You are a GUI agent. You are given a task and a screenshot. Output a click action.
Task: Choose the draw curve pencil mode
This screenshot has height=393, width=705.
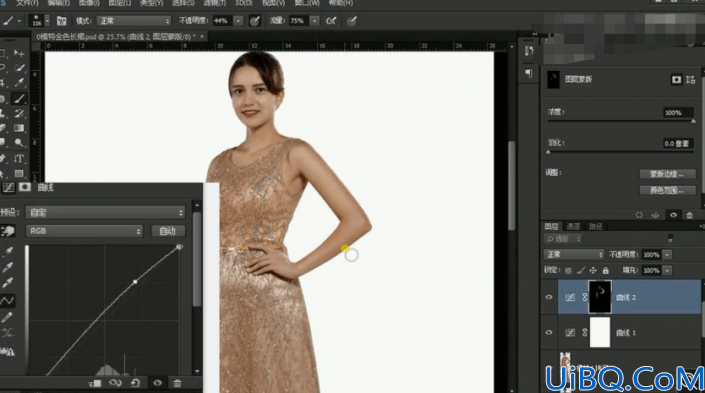click(x=7, y=317)
